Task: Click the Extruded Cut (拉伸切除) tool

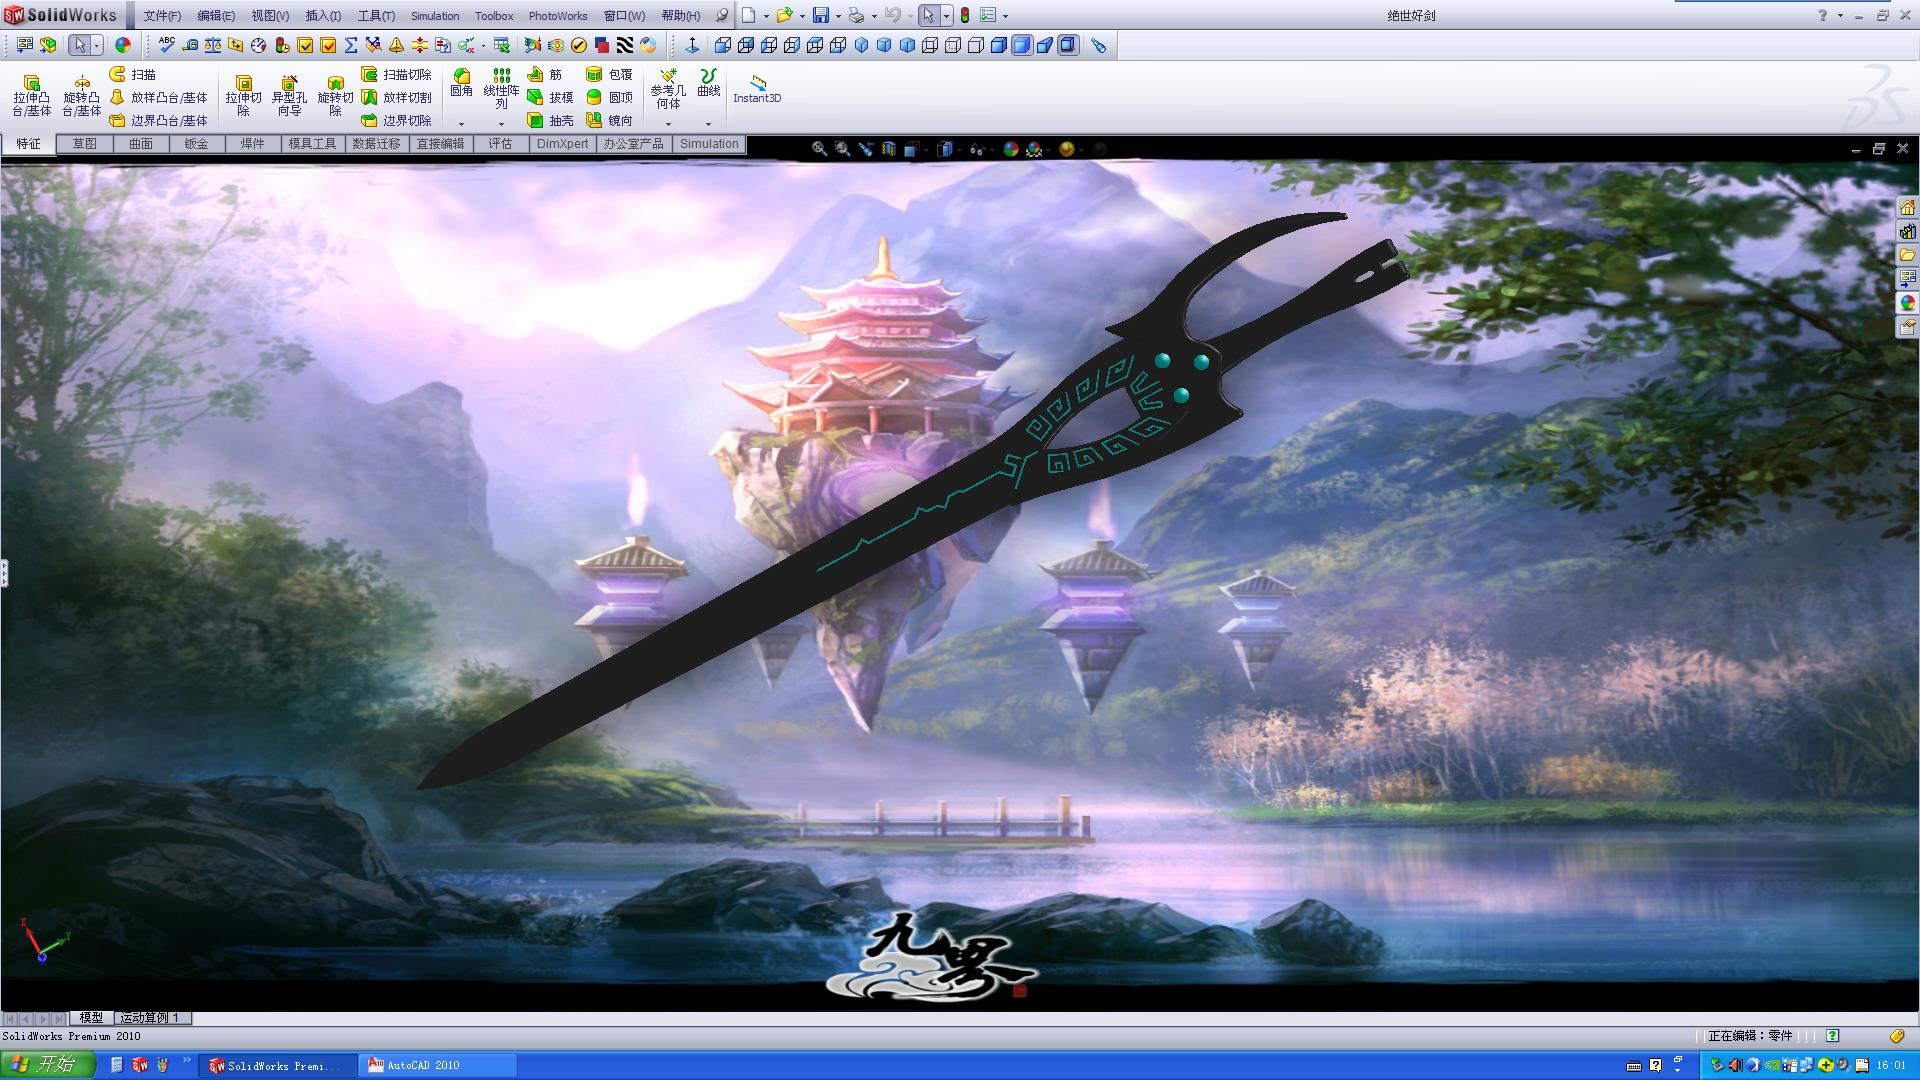Action: [243, 95]
